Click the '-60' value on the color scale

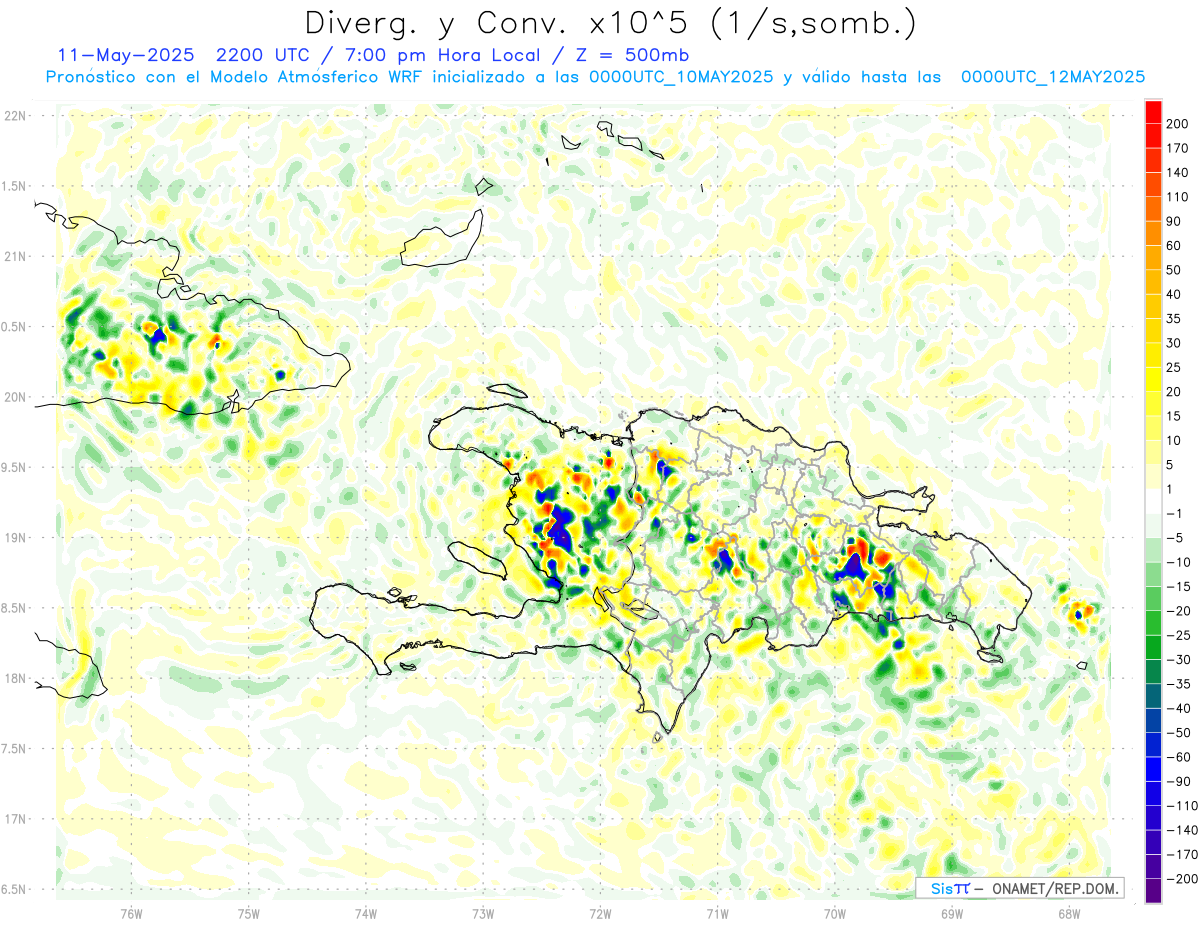[1178, 757]
